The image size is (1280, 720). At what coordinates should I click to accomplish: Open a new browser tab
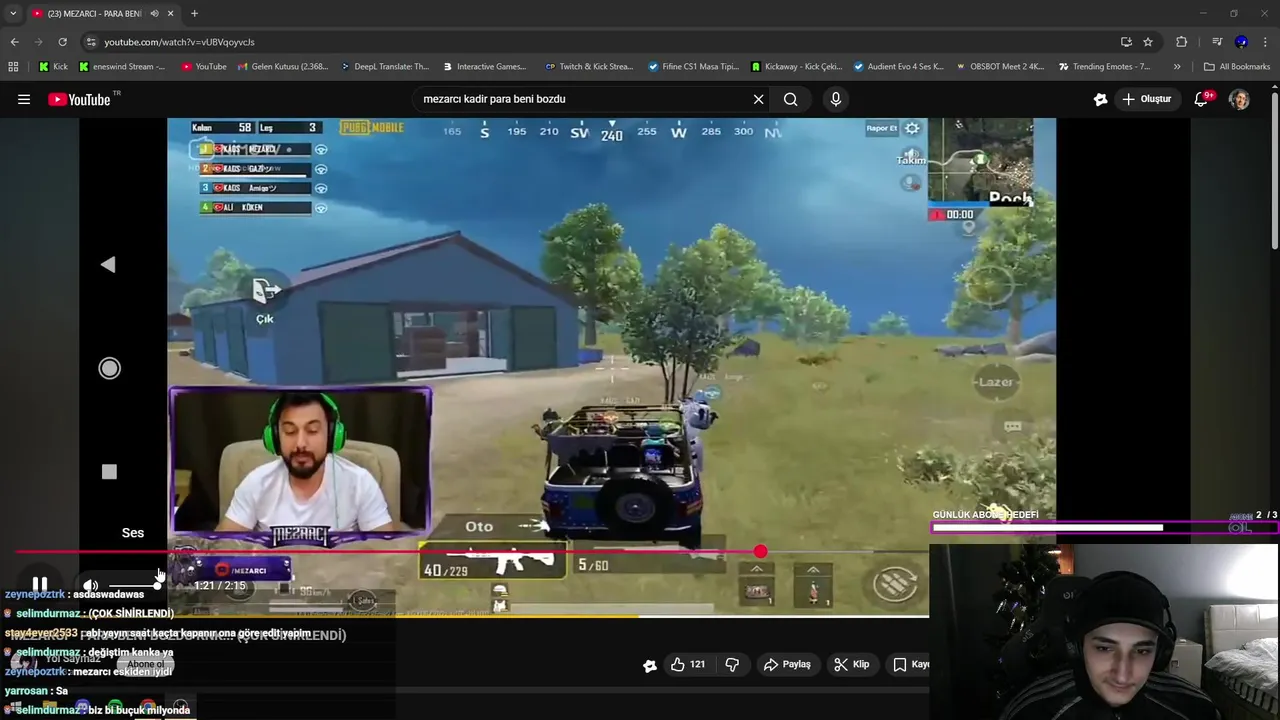194,13
